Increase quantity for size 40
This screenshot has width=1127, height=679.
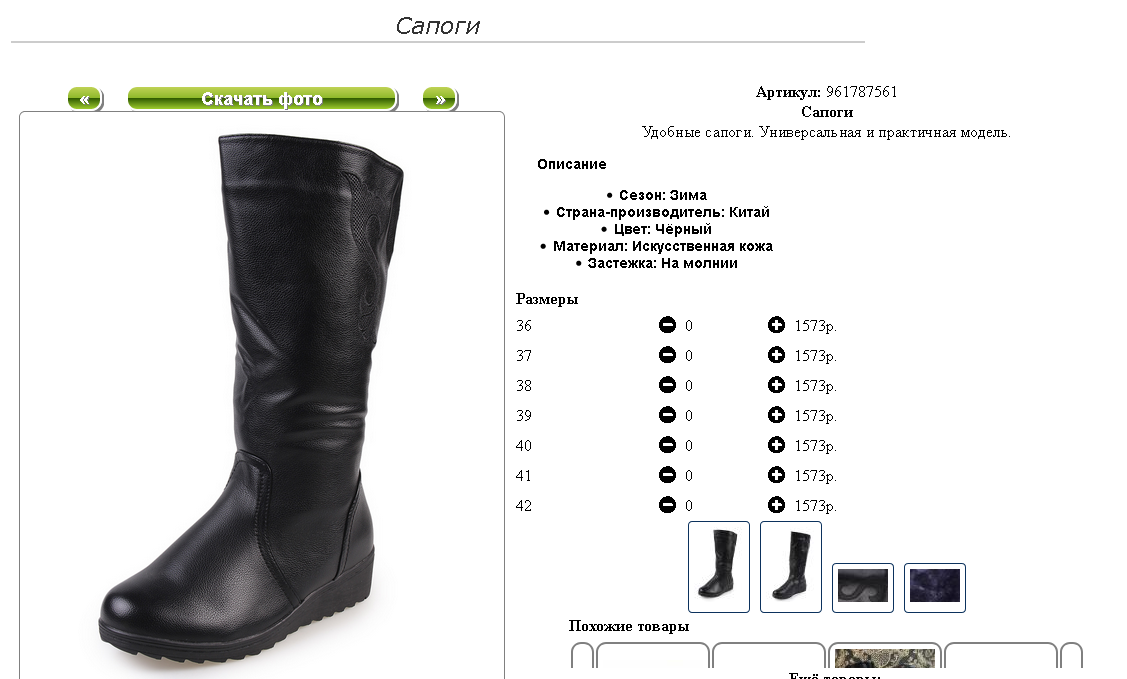tap(776, 445)
